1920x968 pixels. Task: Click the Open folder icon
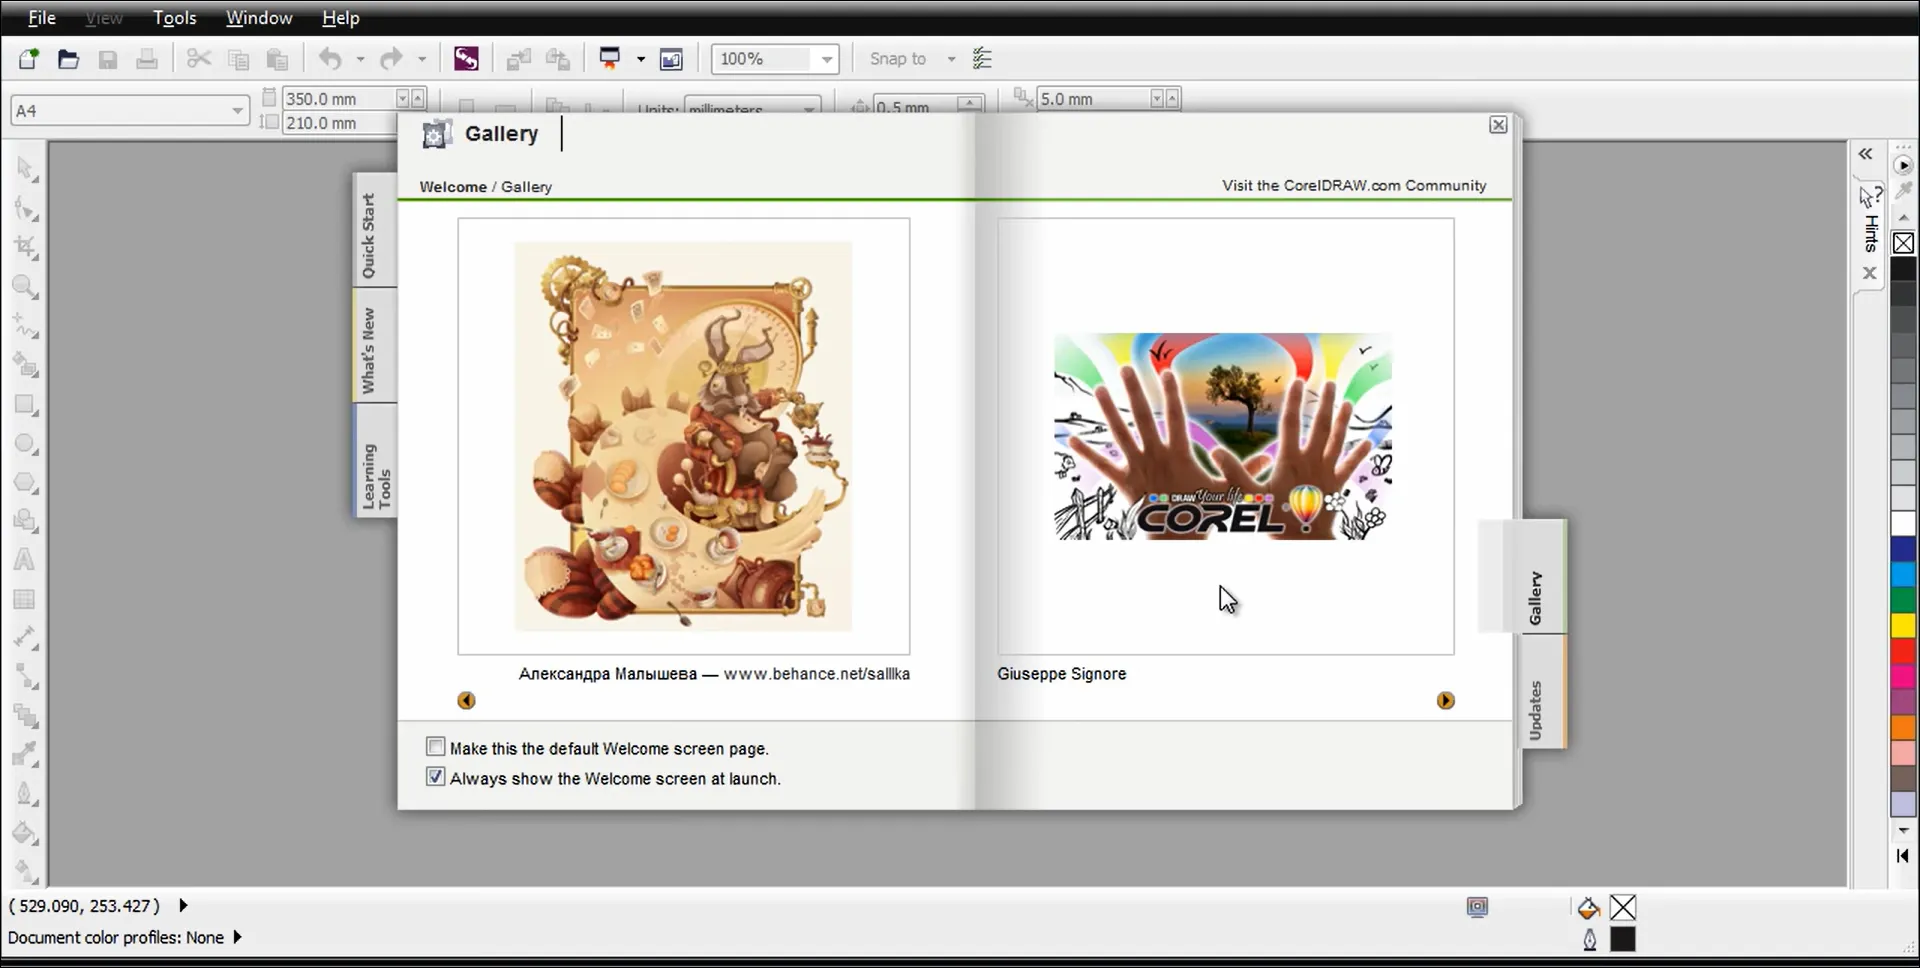pos(68,59)
